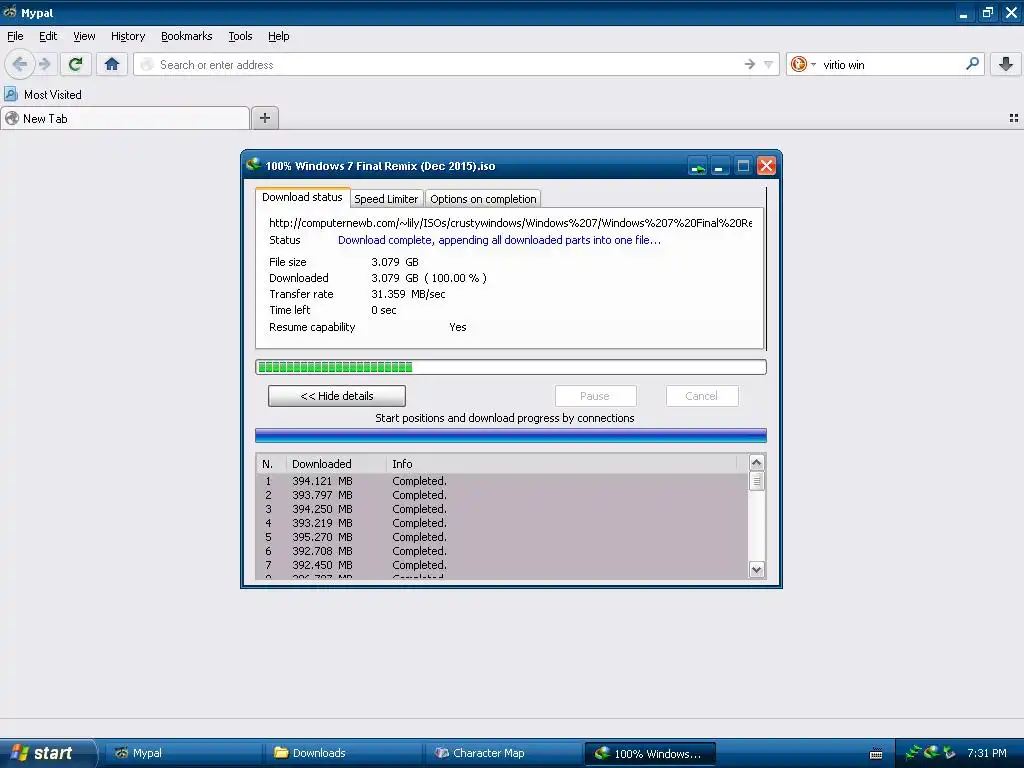
Task: Show tab groups grid icon
Action: point(1014,118)
